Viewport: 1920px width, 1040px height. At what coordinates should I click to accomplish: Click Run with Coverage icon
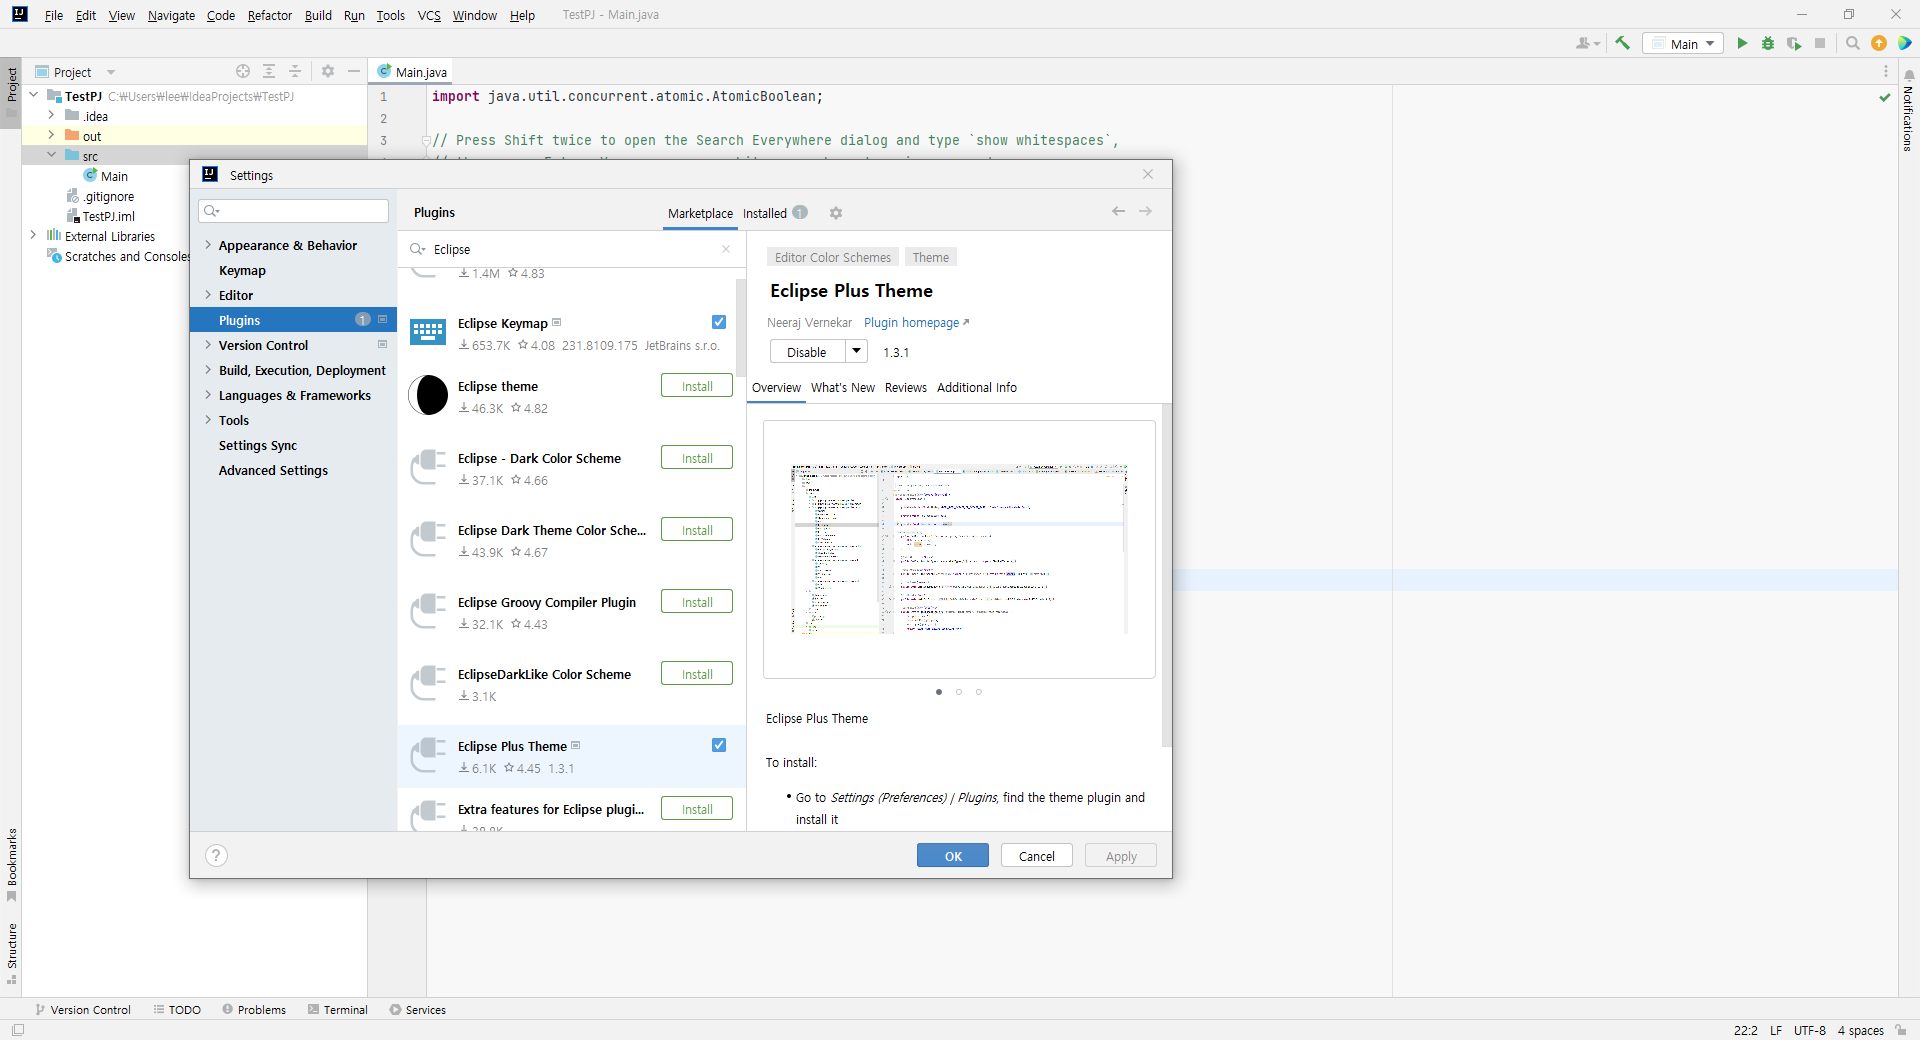tap(1794, 43)
